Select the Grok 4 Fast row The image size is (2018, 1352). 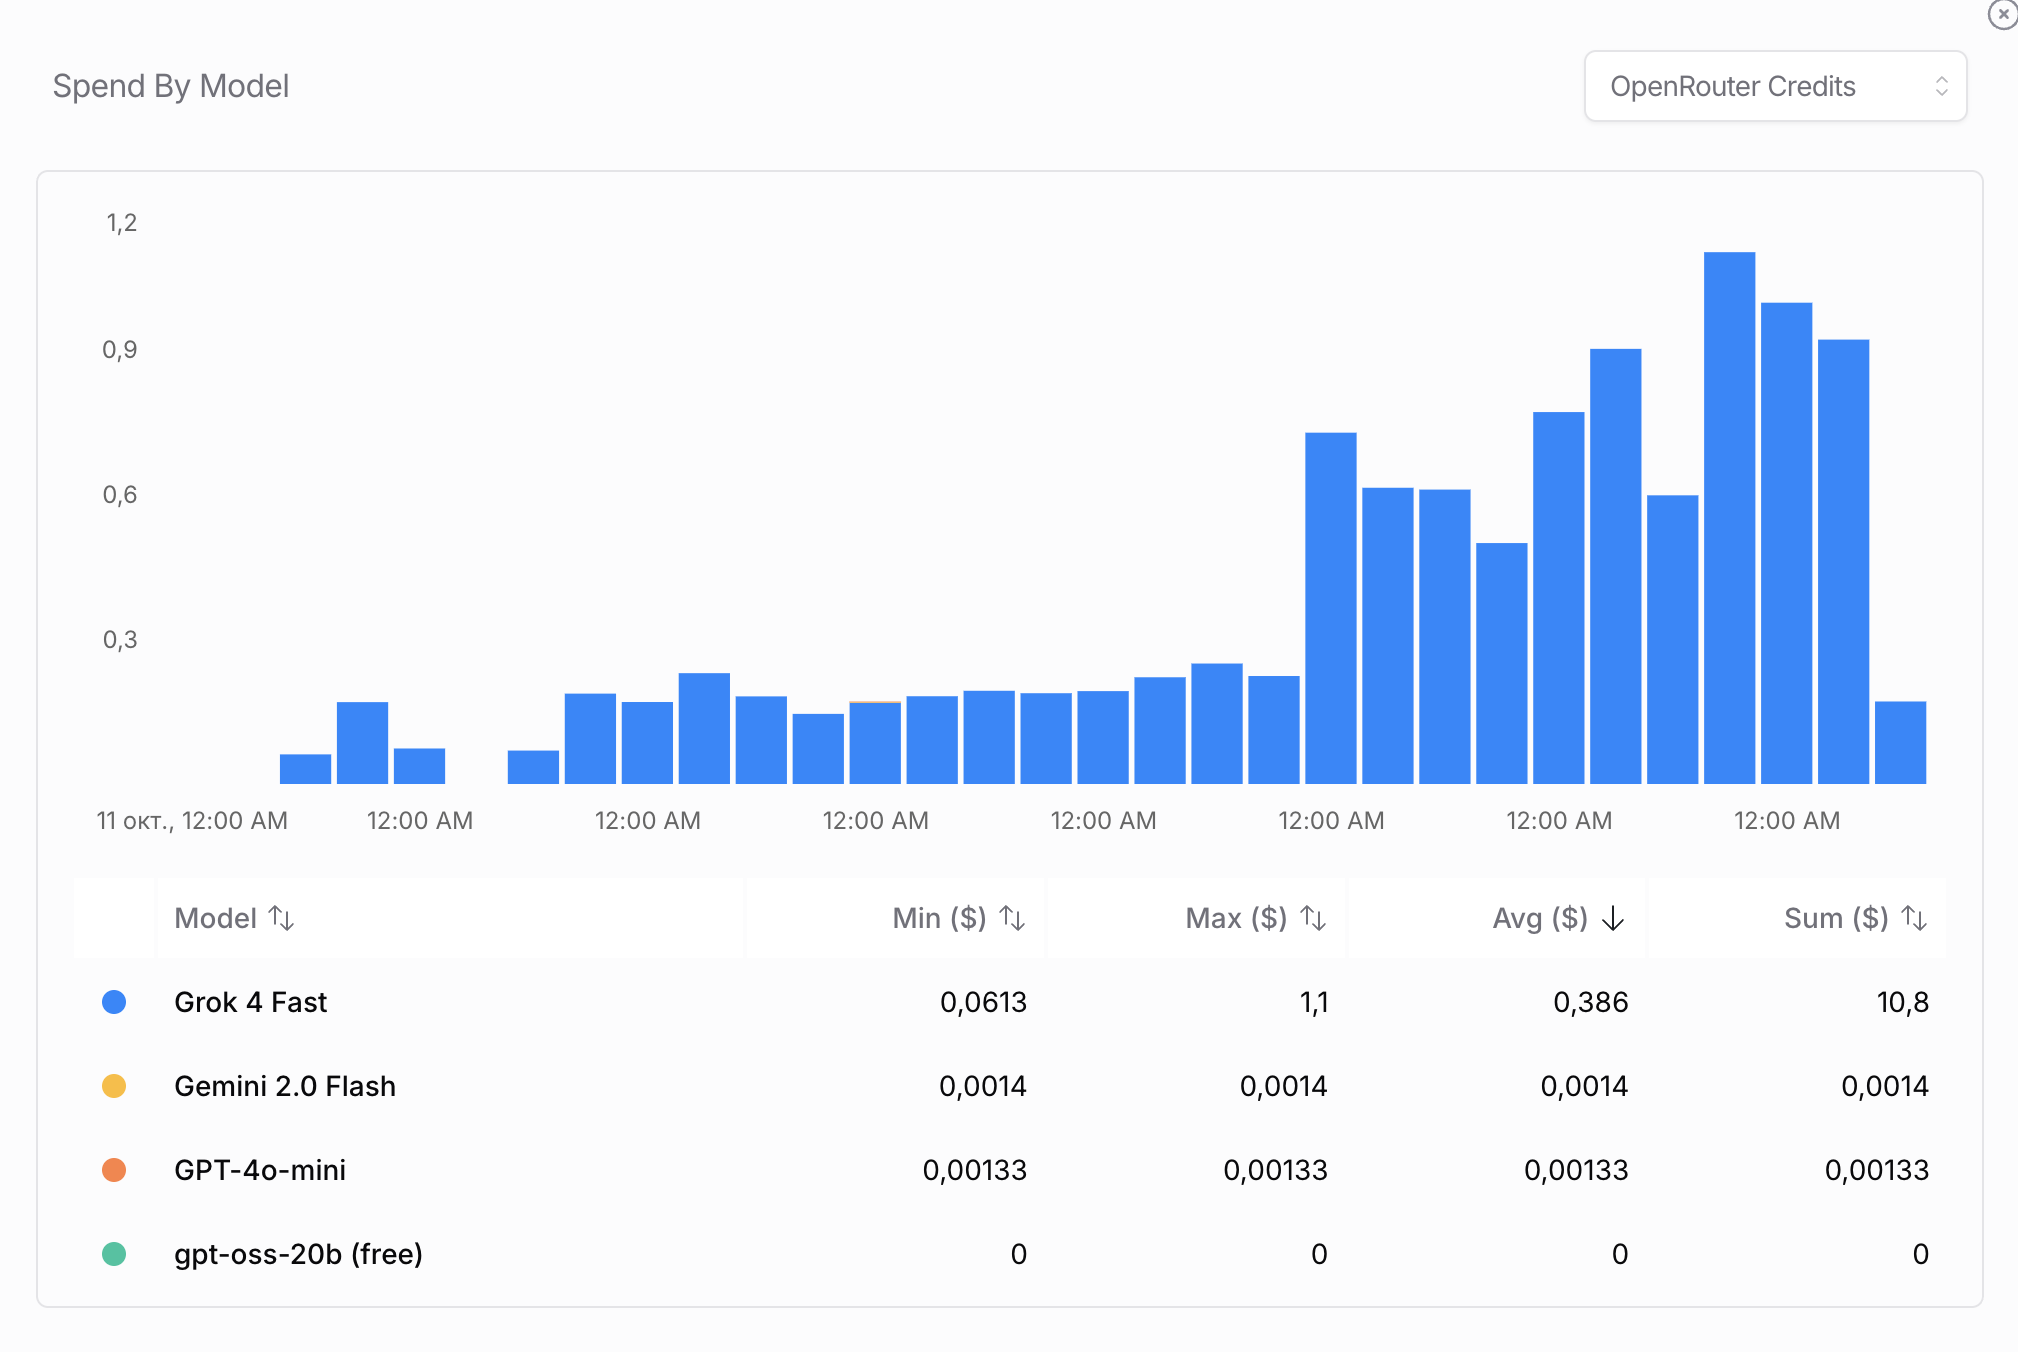[x=250, y=1002]
